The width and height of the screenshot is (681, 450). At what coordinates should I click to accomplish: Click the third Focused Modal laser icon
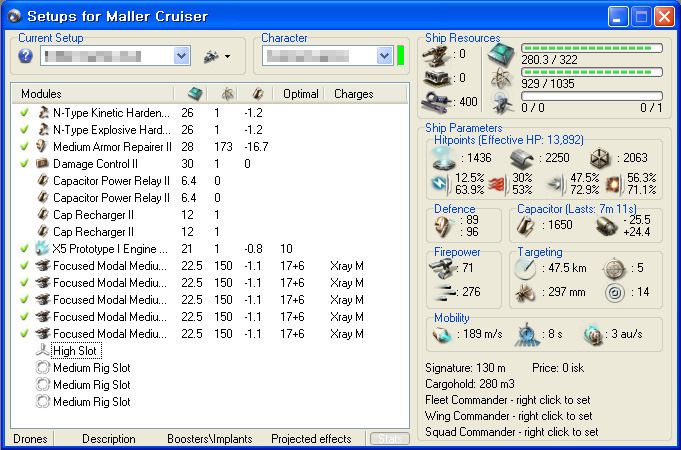[x=43, y=300]
